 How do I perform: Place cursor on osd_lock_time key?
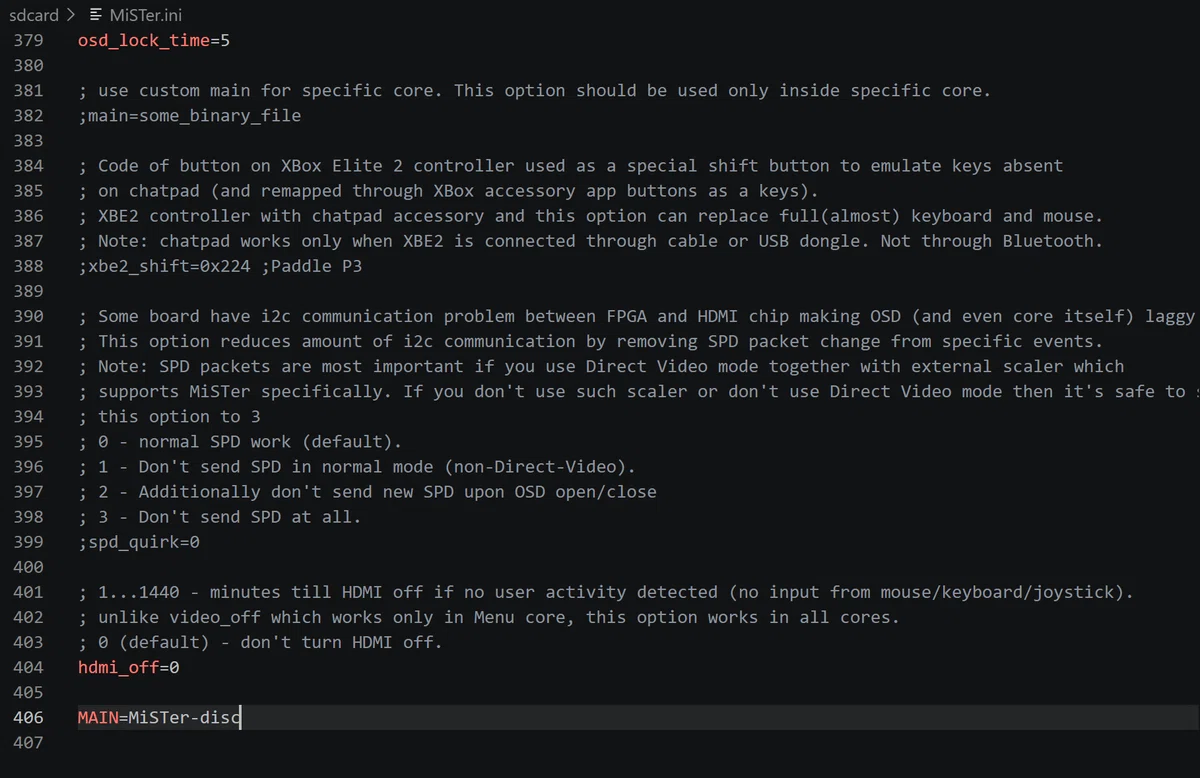tap(144, 41)
